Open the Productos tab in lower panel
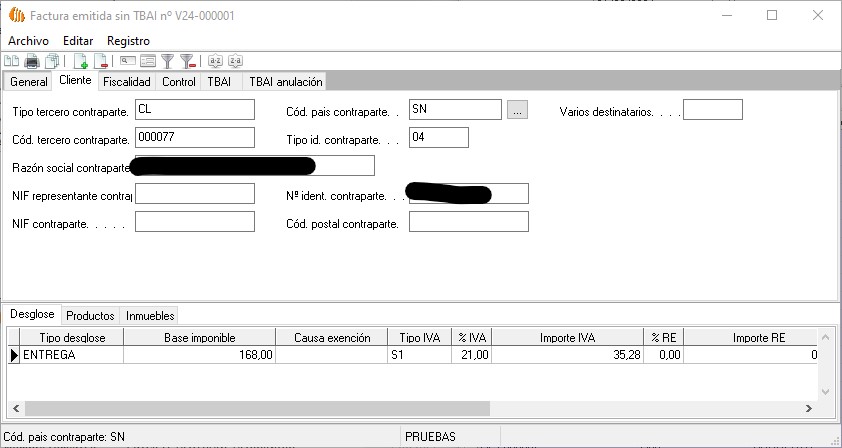This screenshot has width=842, height=448. 90,316
